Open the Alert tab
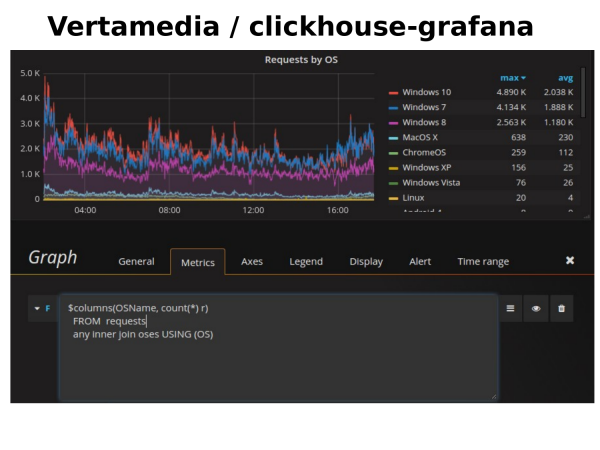Image resolution: width=600 pixels, height=450 pixels. pos(420,262)
